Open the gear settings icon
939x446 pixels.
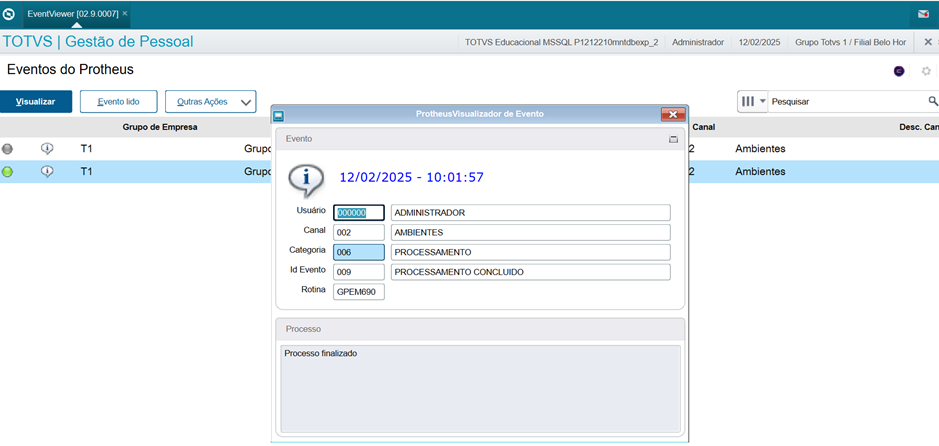[926, 71]
